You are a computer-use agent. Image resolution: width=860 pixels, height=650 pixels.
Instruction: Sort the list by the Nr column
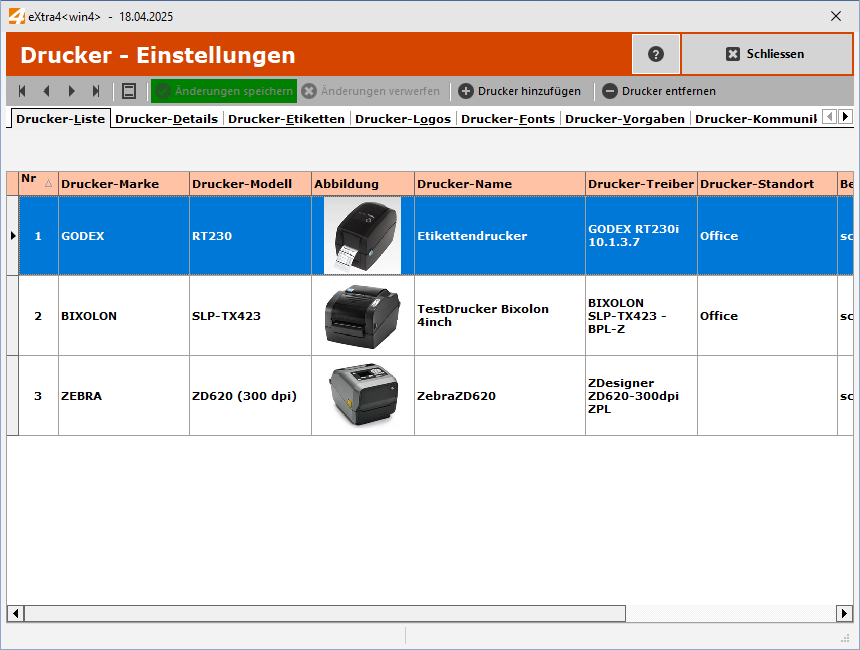coord(36,183)
